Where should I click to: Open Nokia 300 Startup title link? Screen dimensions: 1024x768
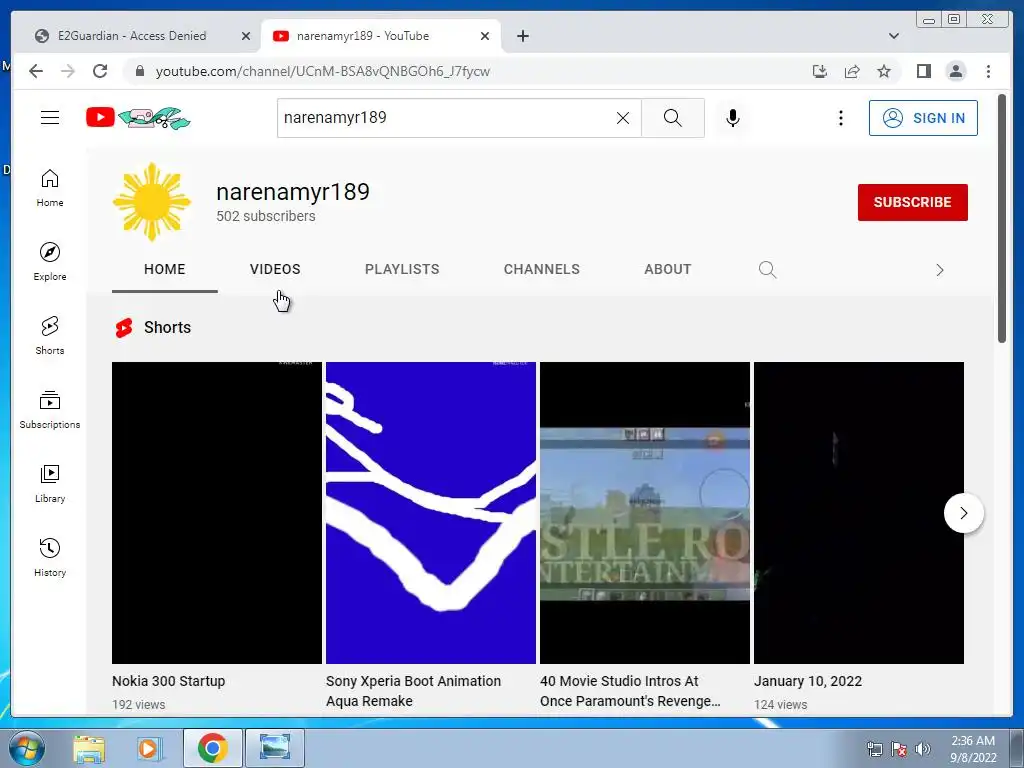click(168, 681)
